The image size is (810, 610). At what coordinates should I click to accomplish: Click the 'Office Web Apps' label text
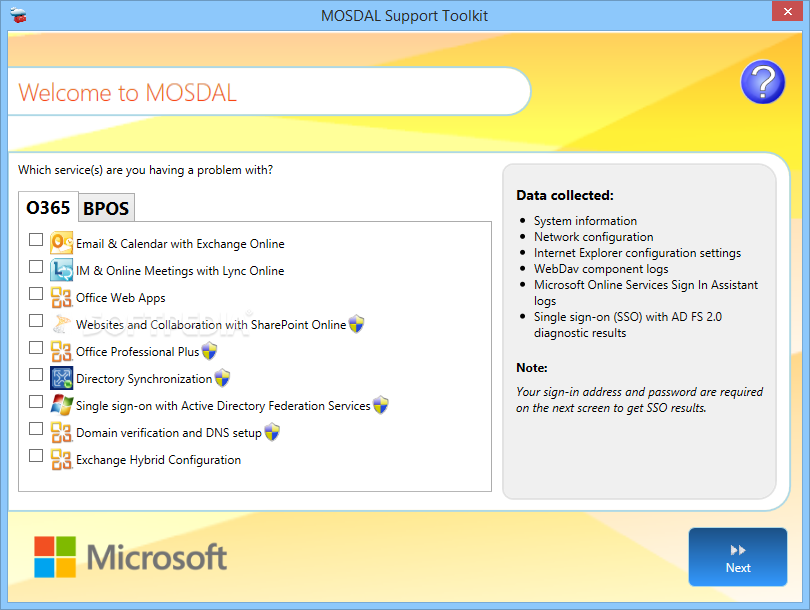[121, 298]
